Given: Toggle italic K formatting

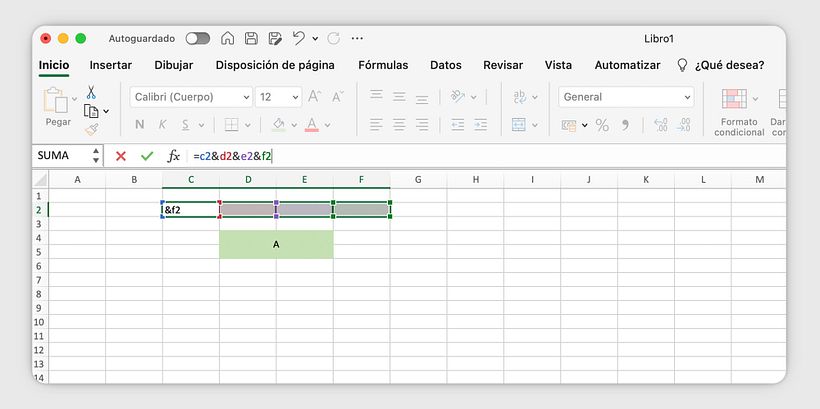Looking at the screenshot, I should pos(163,124).
